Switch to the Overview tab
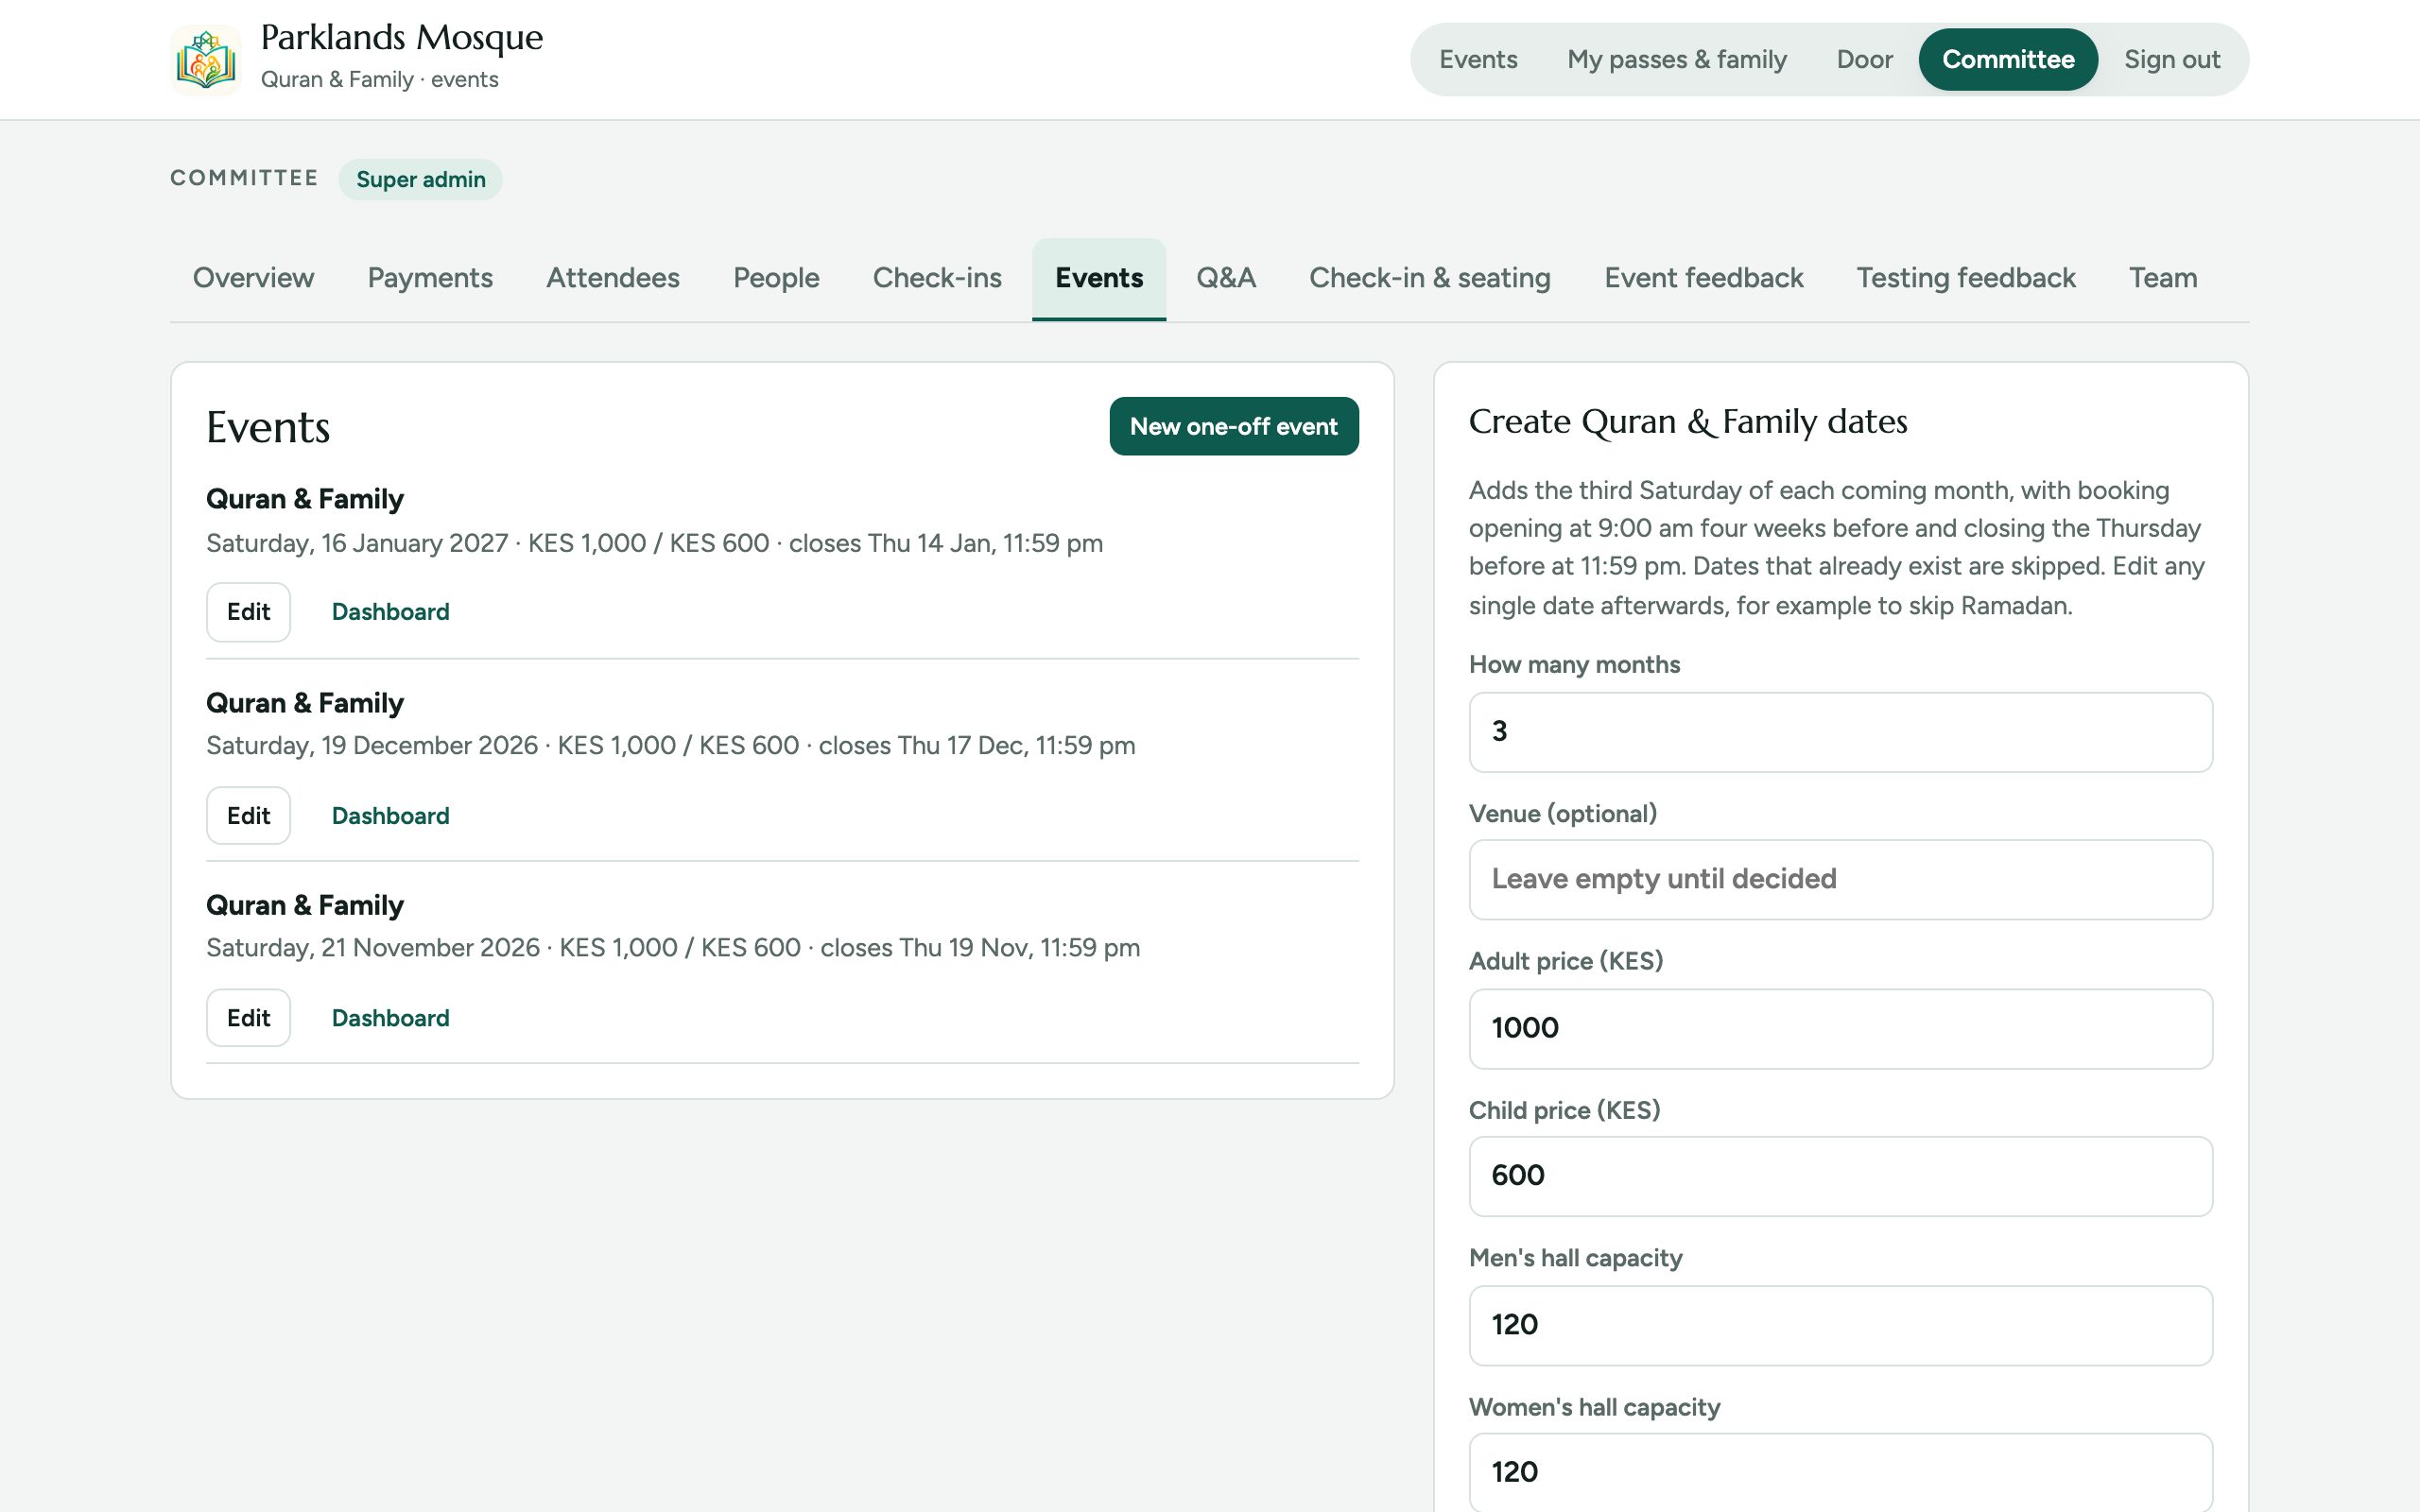The width and height of the screenshot is (2420, 1512). [253, 278]
